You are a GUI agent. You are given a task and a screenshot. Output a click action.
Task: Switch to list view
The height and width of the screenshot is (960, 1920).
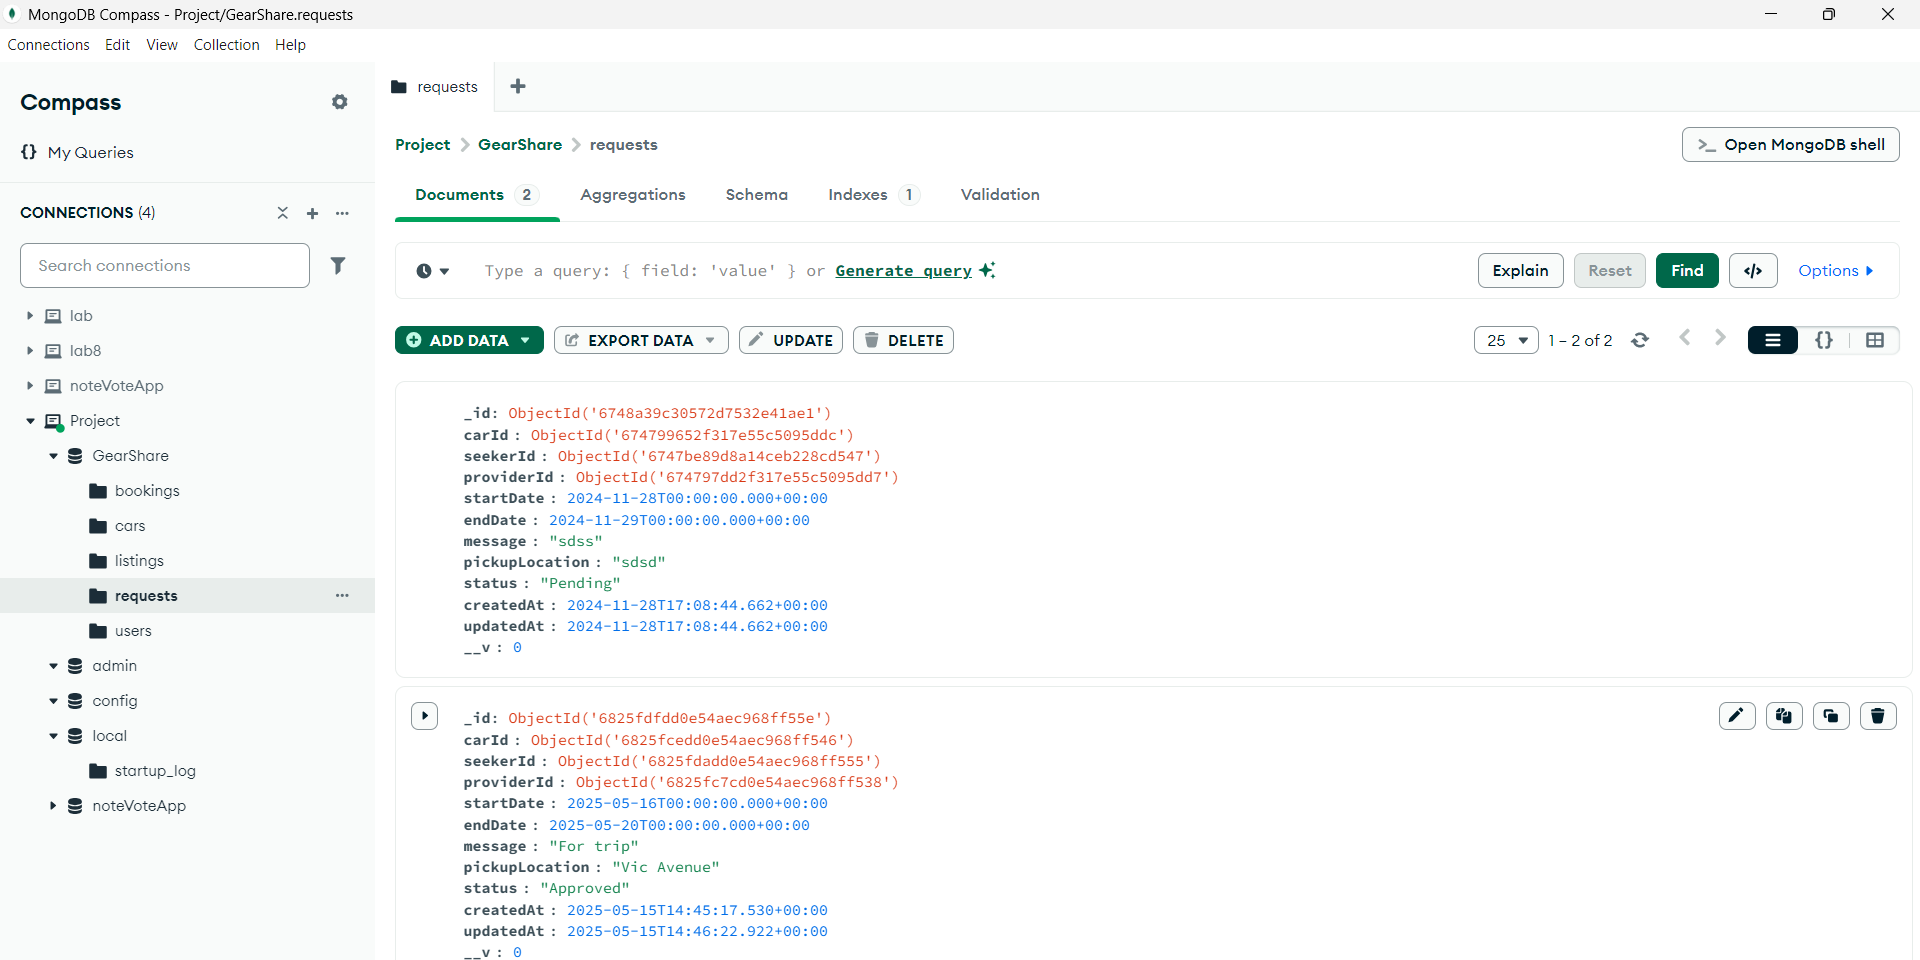(x=1773, y=340)
